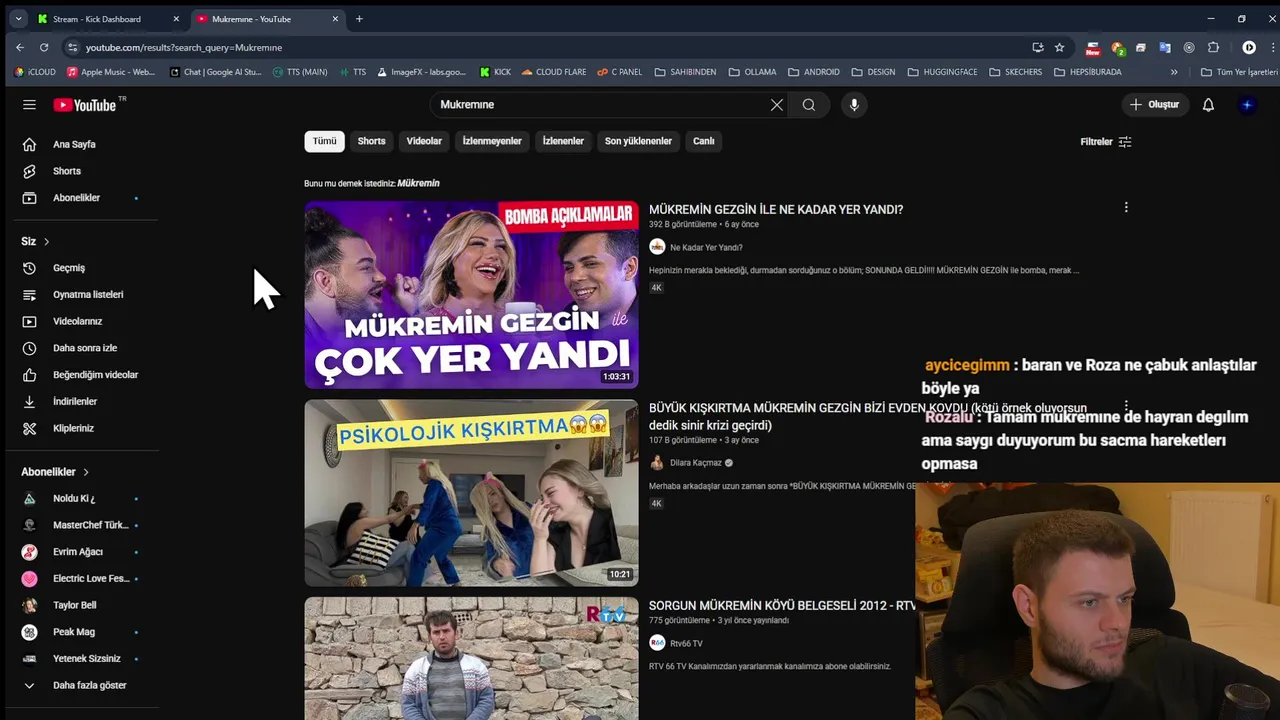
Task: Select the Canlı filter chip
Action: pyautogui.click(x=704, y=141)
